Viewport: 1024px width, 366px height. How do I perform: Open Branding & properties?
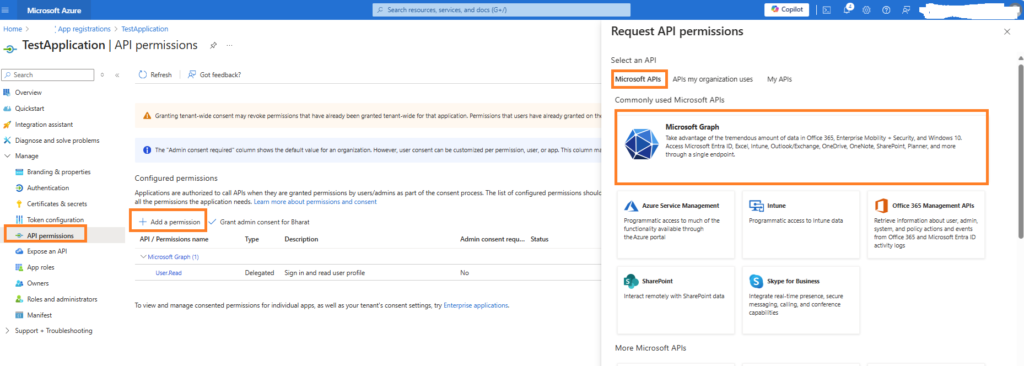pos(59,172)
